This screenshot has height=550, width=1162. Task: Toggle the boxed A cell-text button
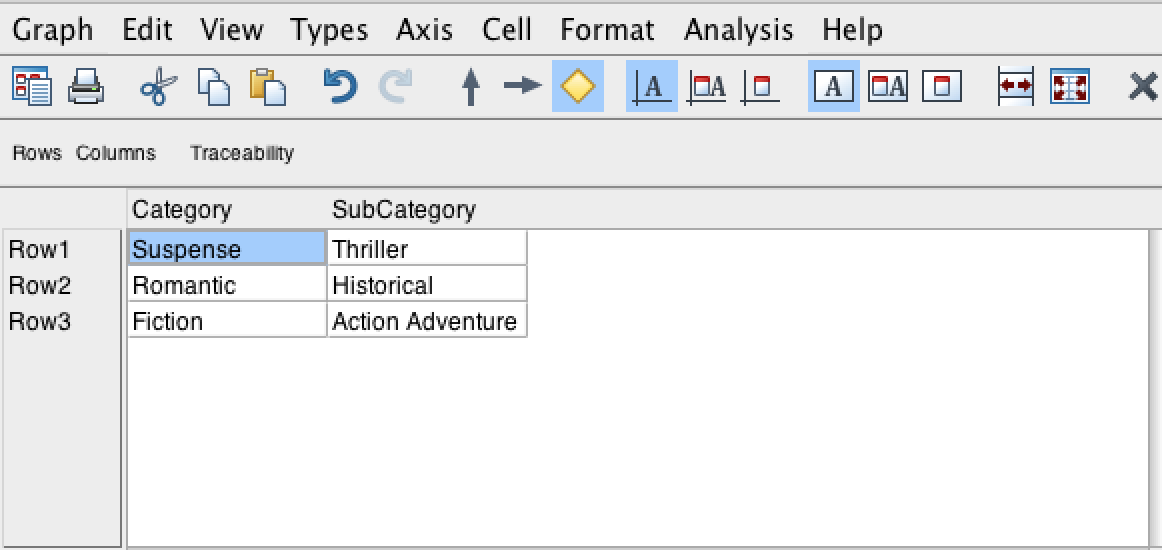[x=834, y=87]
